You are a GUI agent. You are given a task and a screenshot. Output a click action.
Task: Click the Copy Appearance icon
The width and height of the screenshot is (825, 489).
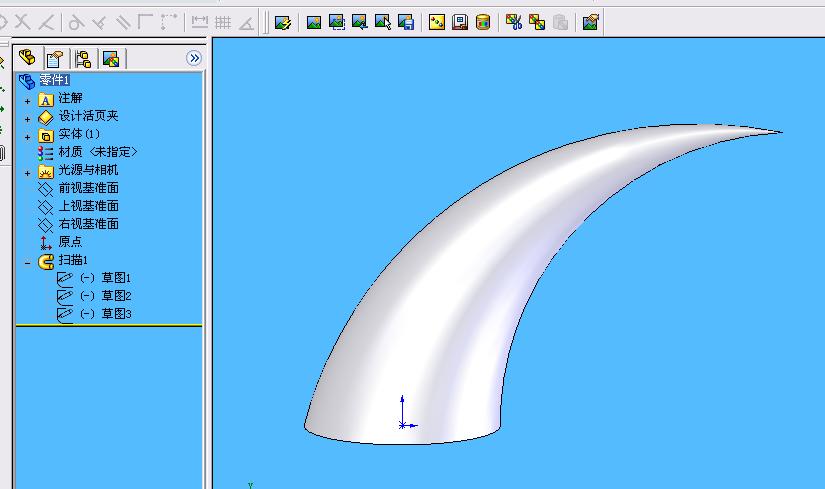[x=537, y=22]
